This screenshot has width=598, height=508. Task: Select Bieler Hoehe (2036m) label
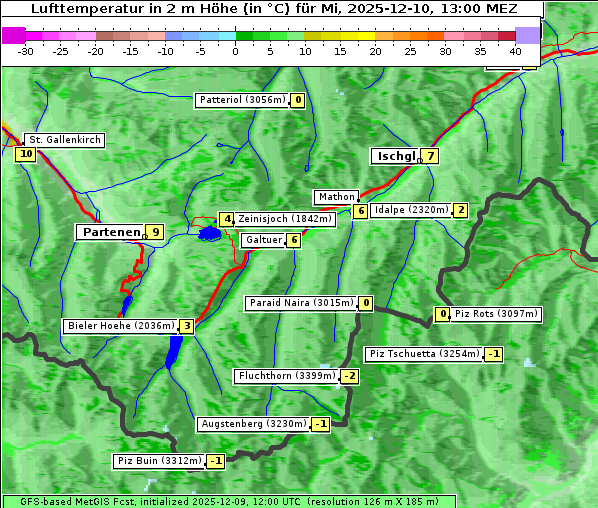click(121, 326)
